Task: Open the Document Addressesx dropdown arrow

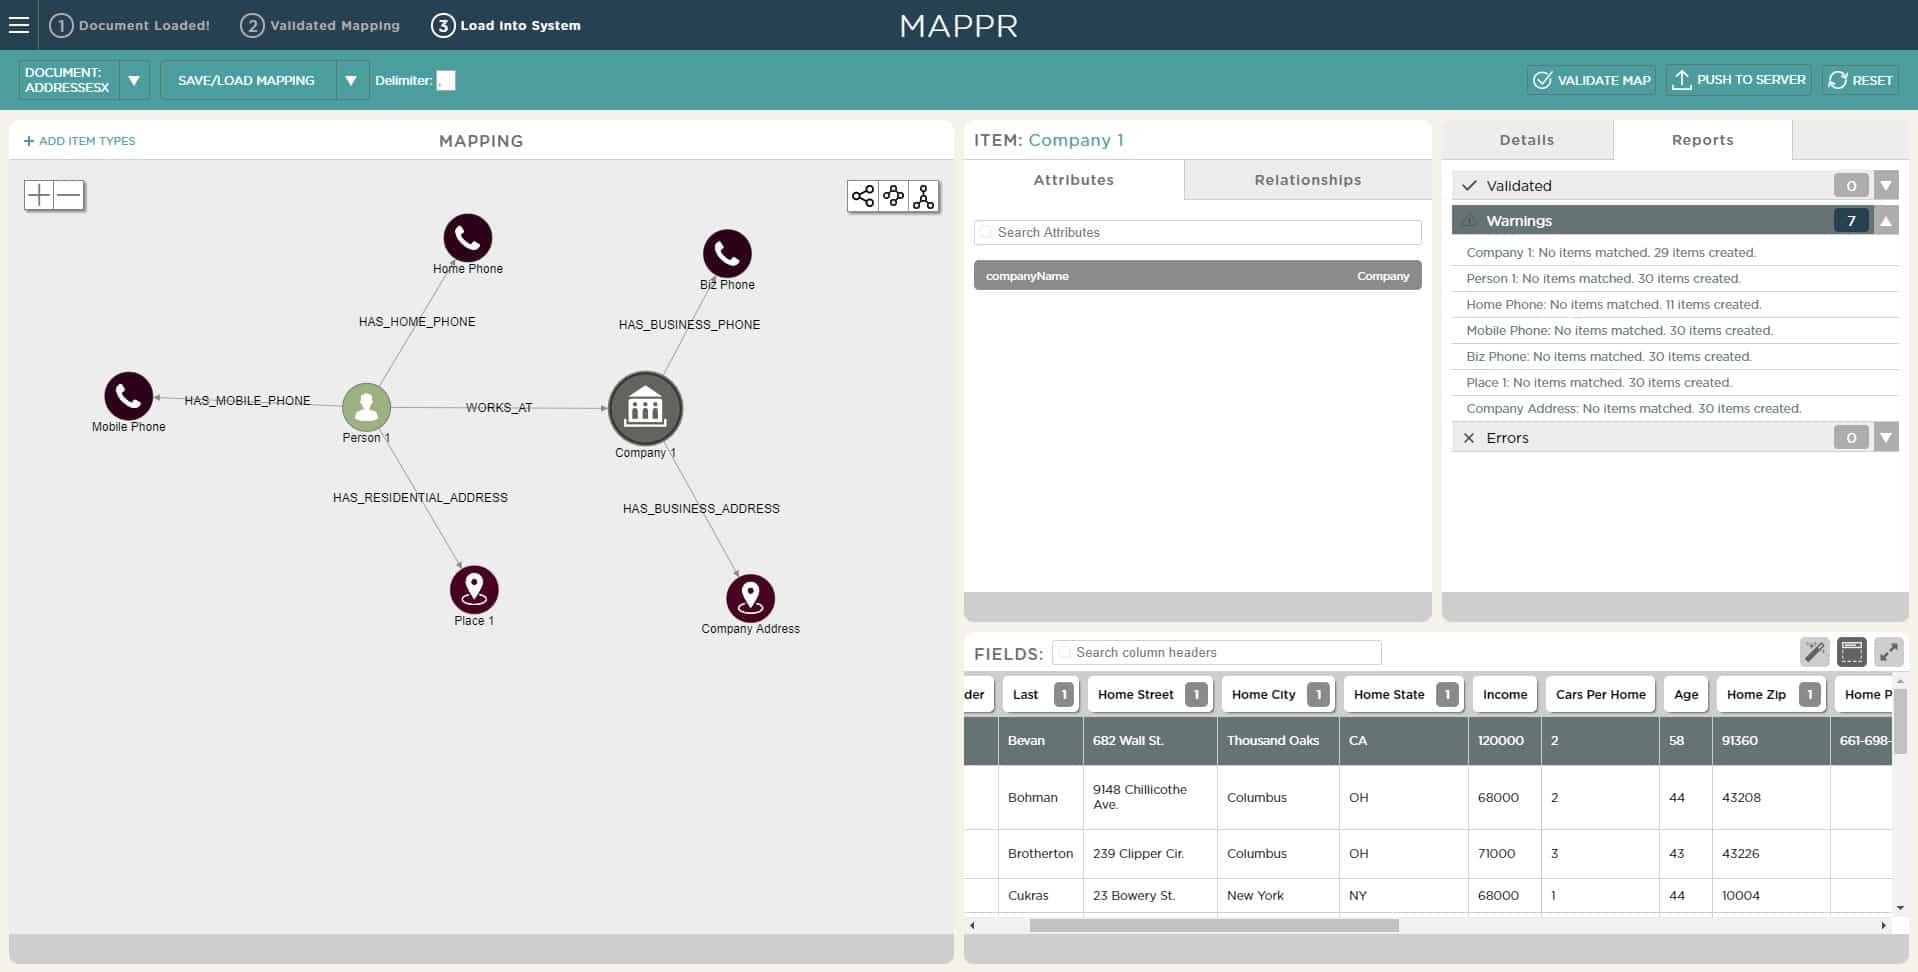Action: pos(134,80)
